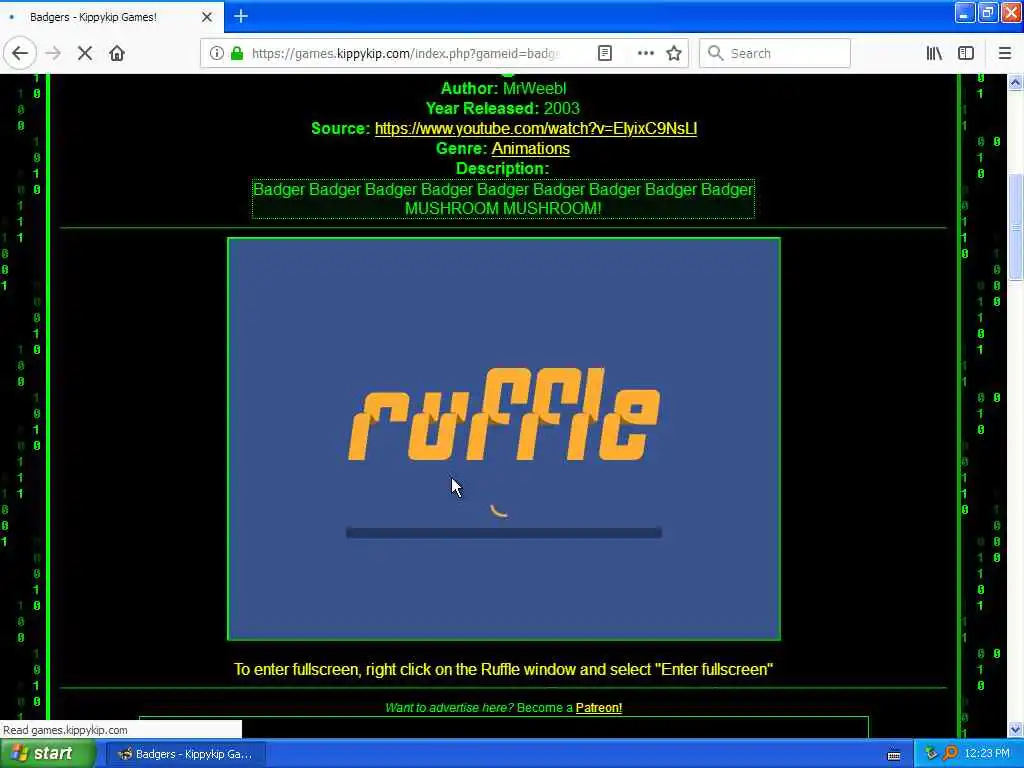Open the Library bookmarks and history icon

(934, 53)
